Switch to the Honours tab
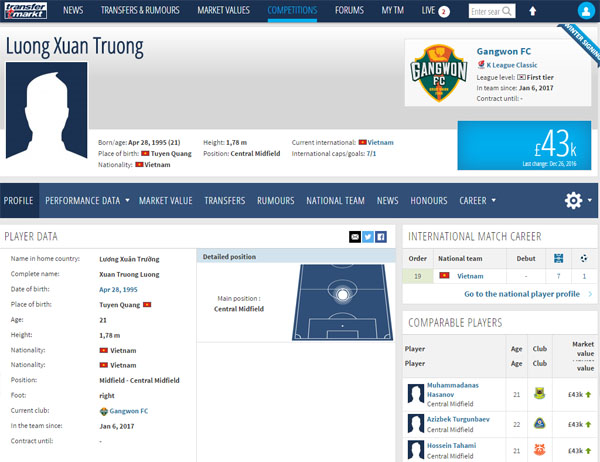600x462 pixels. pyautogui.click(x=429, y=201)
